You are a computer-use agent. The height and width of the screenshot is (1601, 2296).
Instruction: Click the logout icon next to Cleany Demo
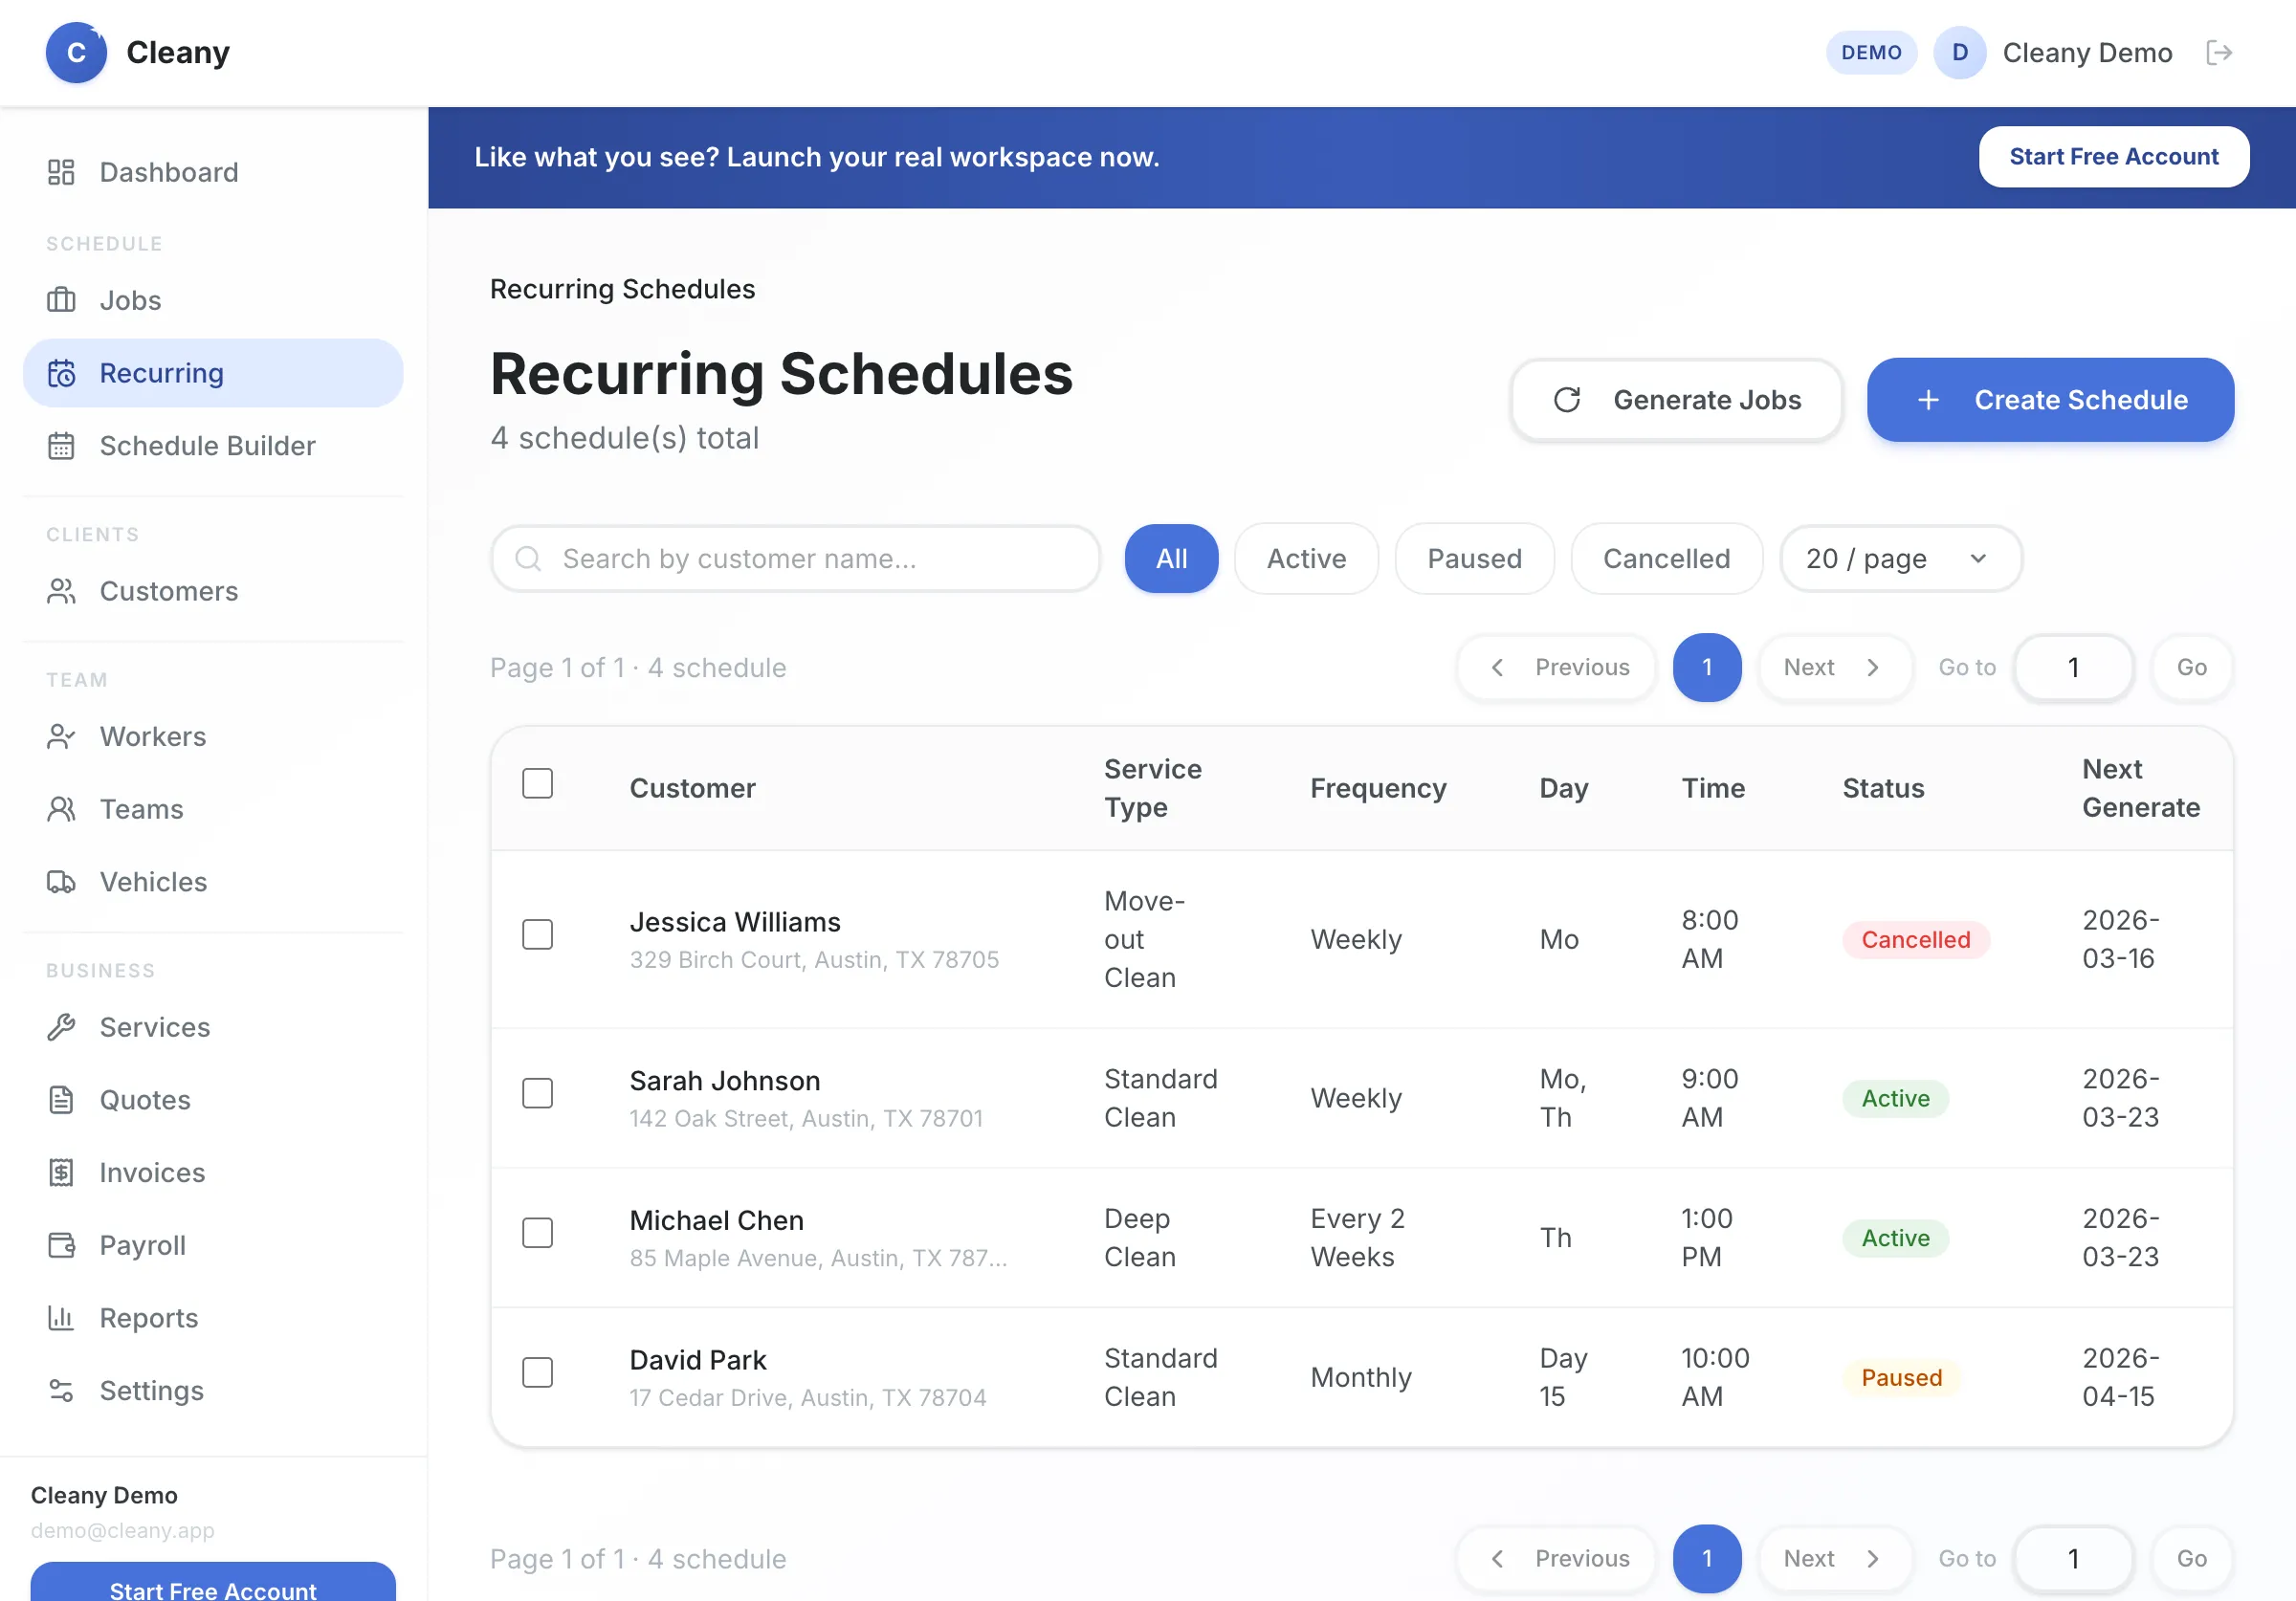(x=2218, y=52)
